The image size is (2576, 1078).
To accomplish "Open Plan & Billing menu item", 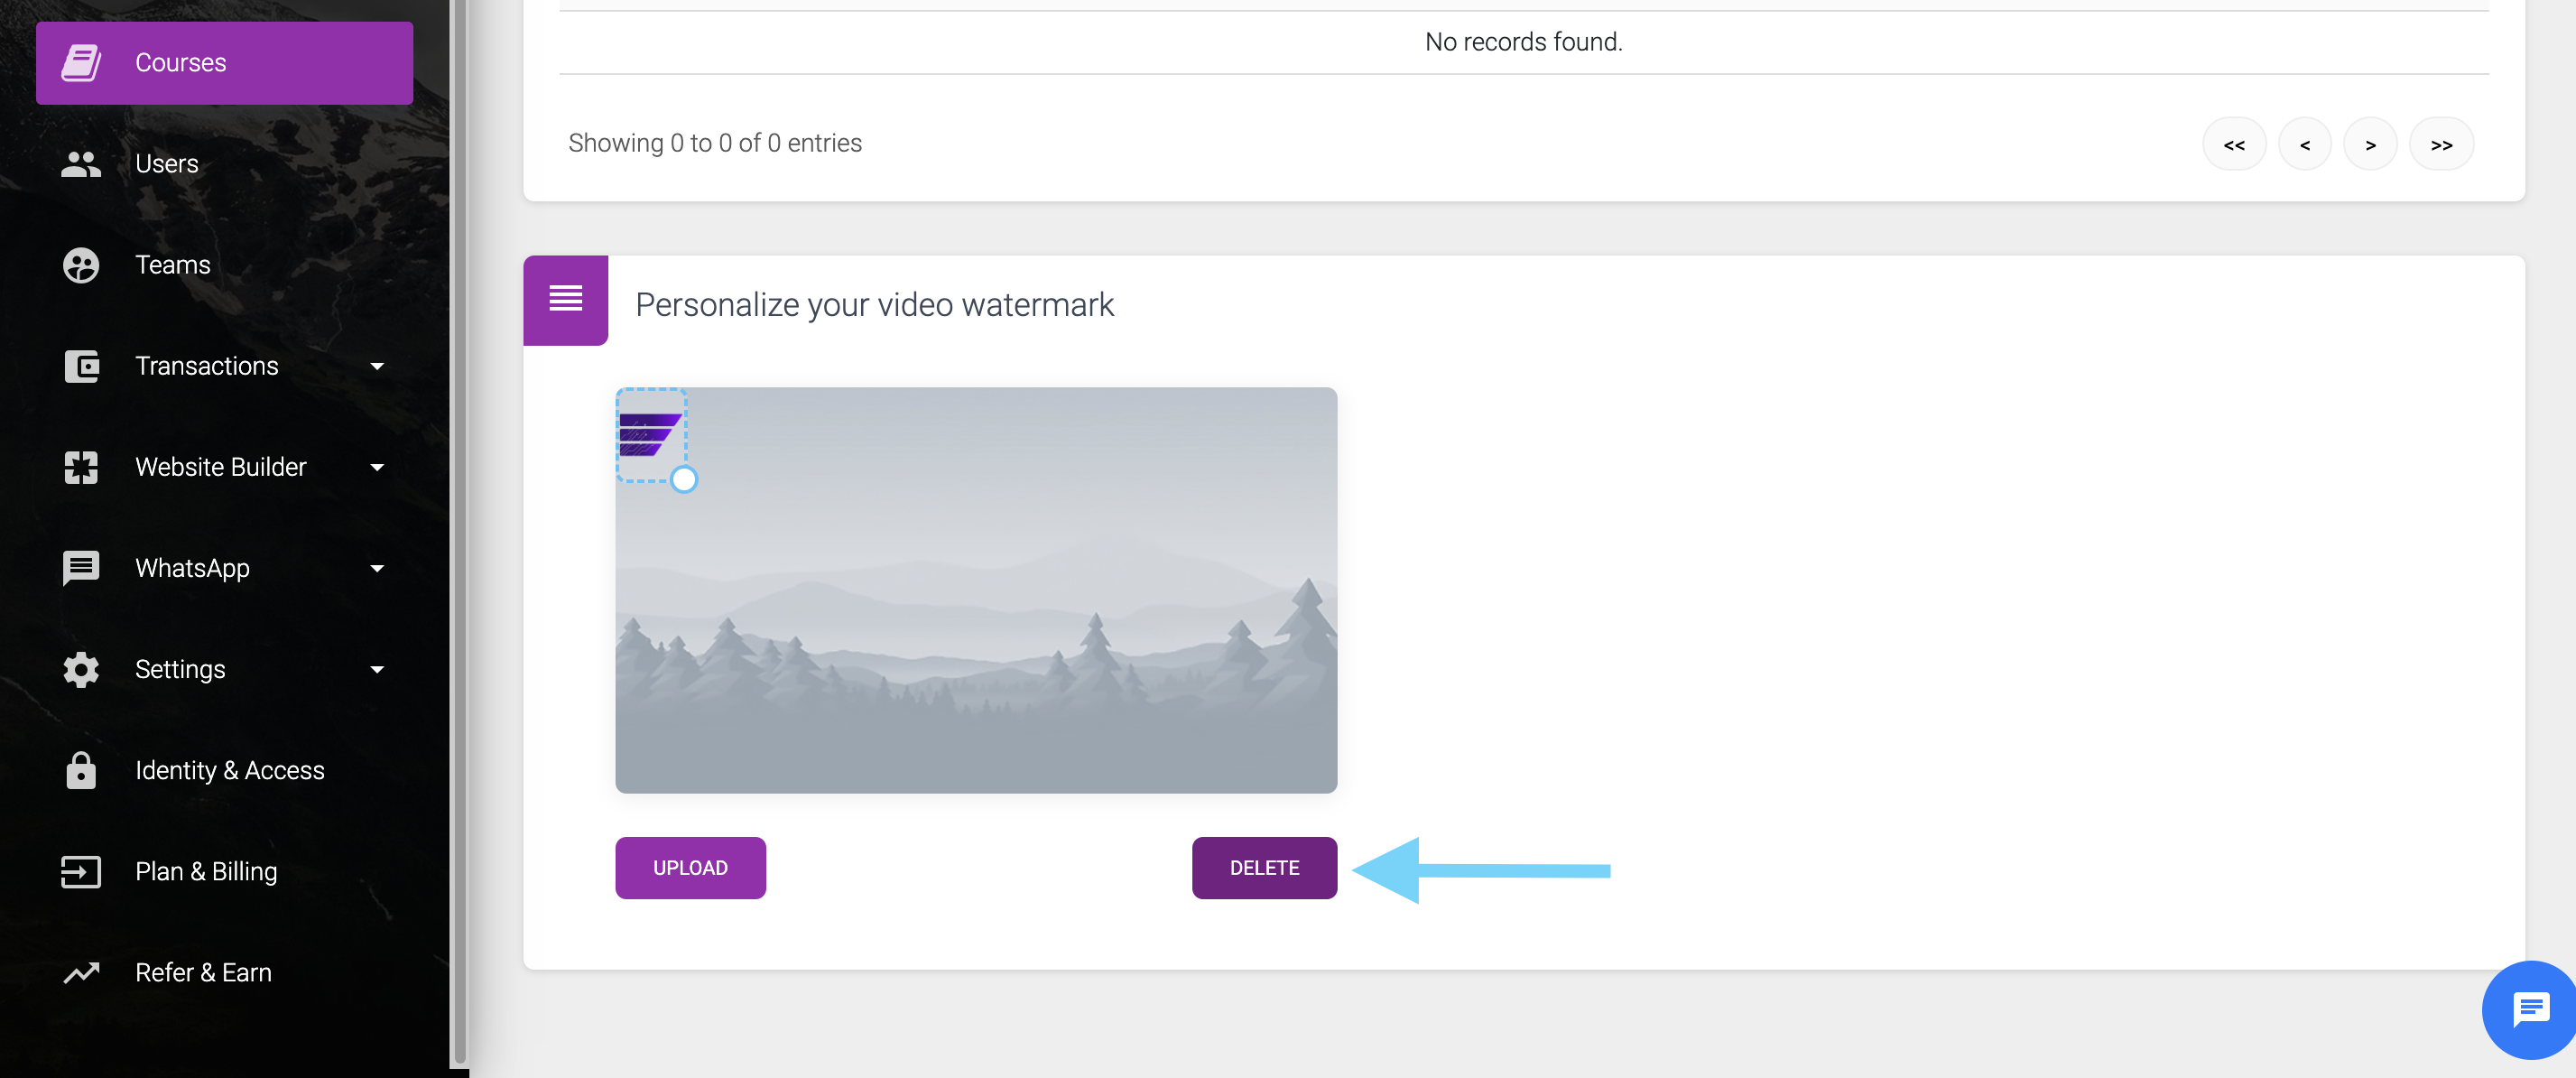I will [224, 871].
